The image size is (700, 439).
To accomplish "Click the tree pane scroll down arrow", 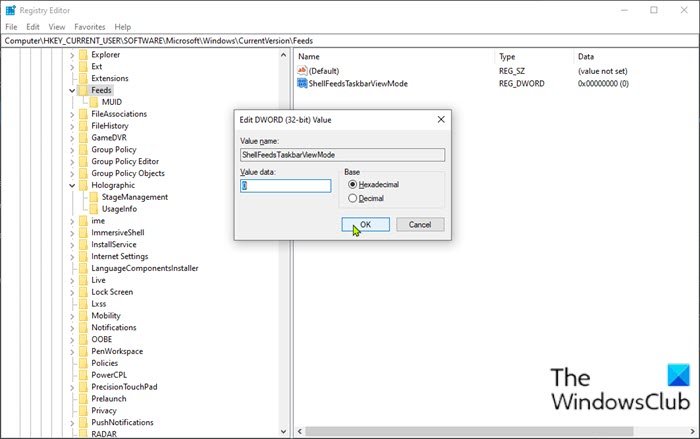I will (283, 431).
